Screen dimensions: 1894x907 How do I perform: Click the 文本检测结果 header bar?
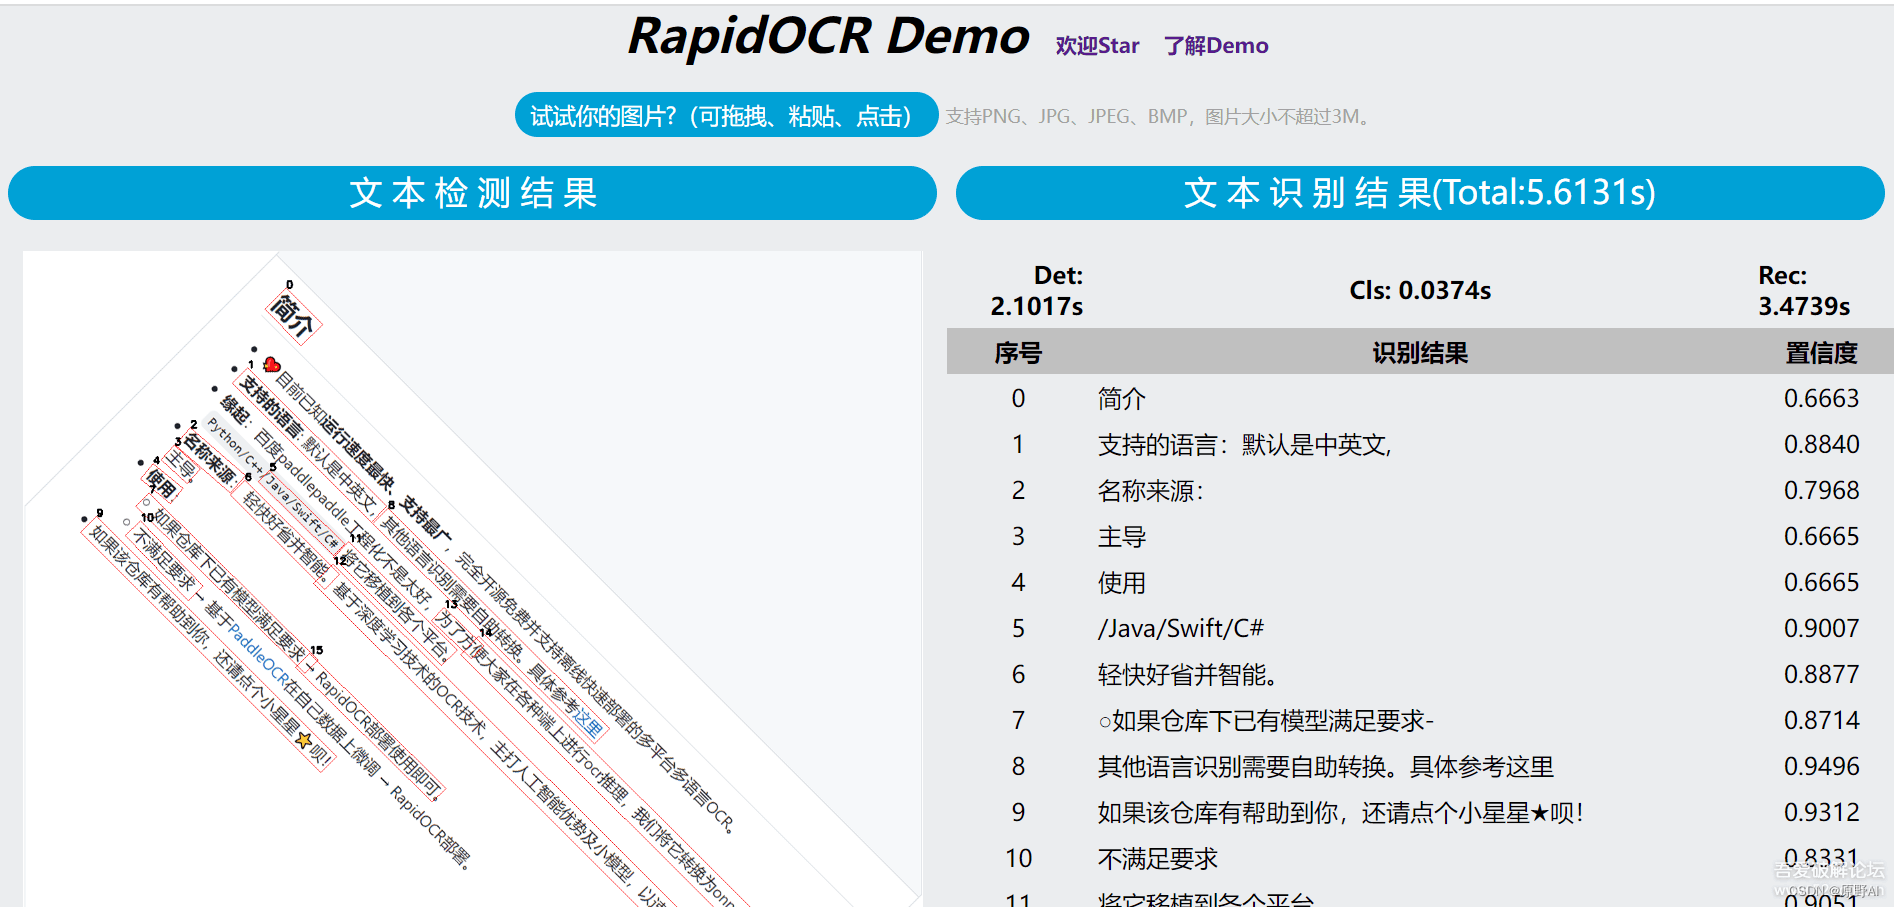(x=472, y=193)
